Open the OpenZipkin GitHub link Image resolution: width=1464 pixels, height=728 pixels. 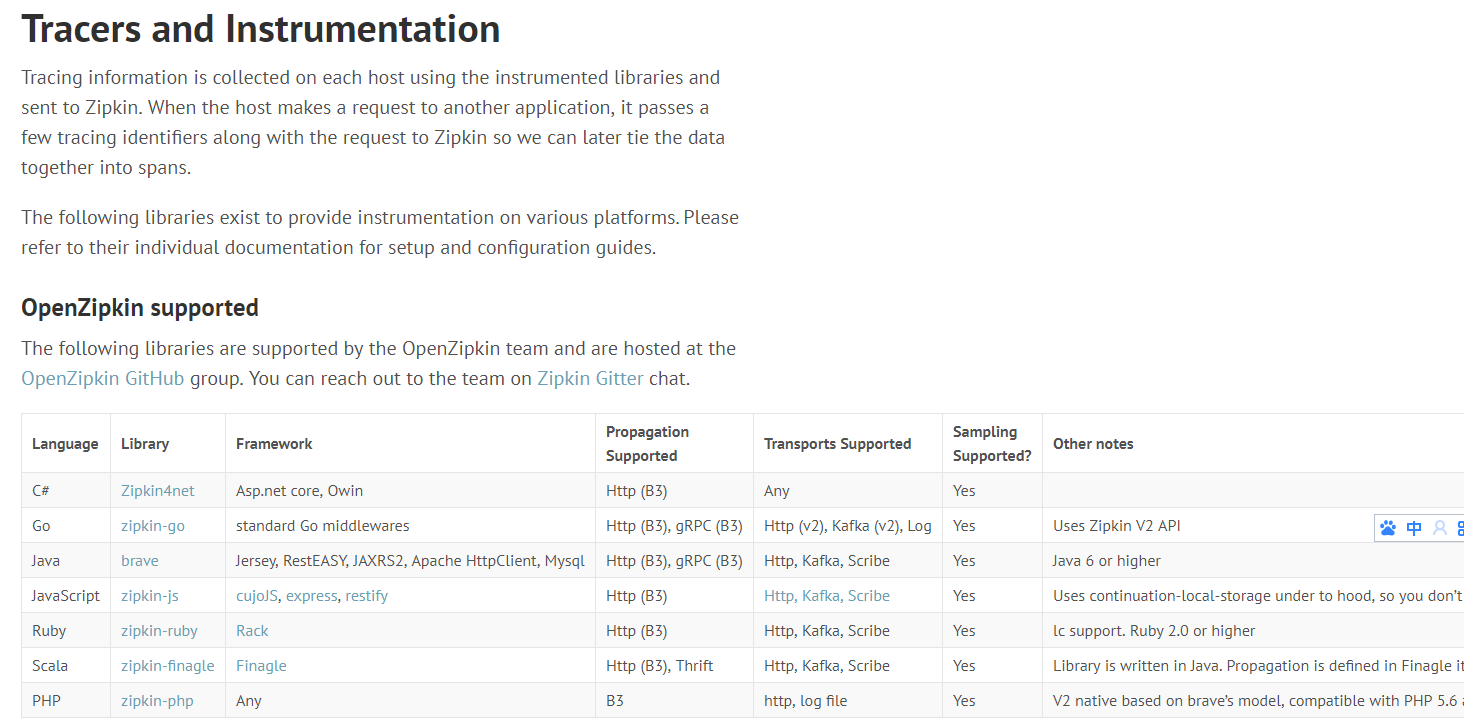click(x=103, y=379)
